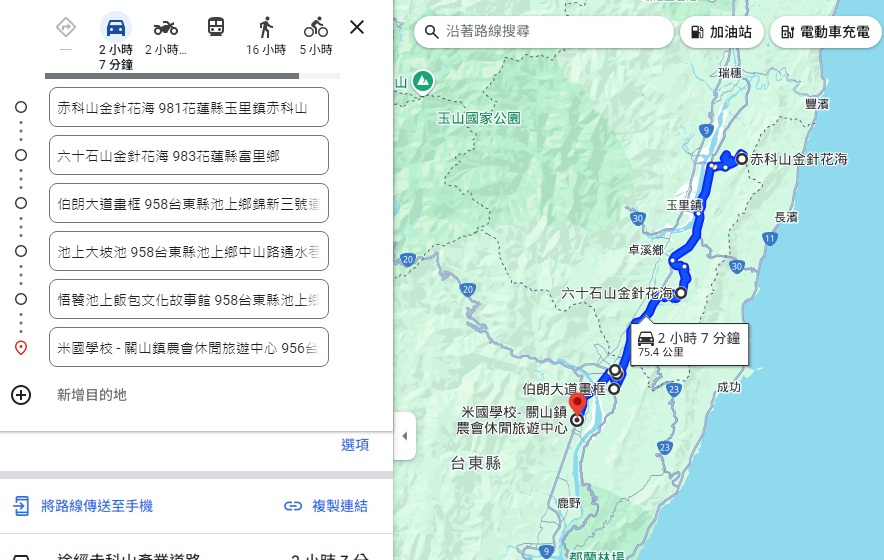Switch to motorcycle travel mode
The height and width of the screenshot is (560, 884).
coord(165,27)
